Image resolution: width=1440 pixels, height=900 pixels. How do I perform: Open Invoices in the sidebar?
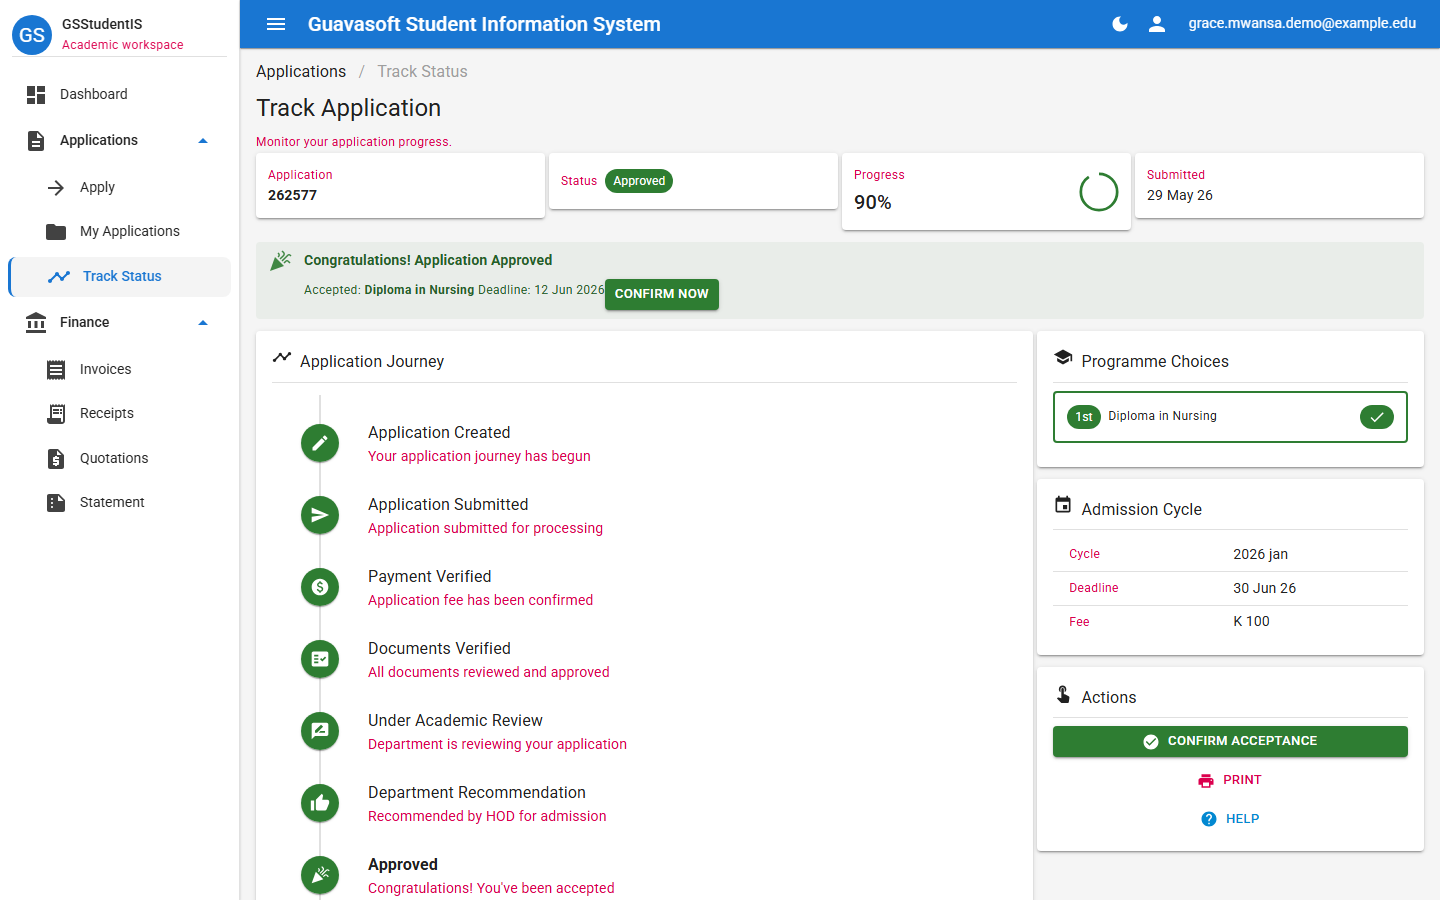(x=120, y=369)
